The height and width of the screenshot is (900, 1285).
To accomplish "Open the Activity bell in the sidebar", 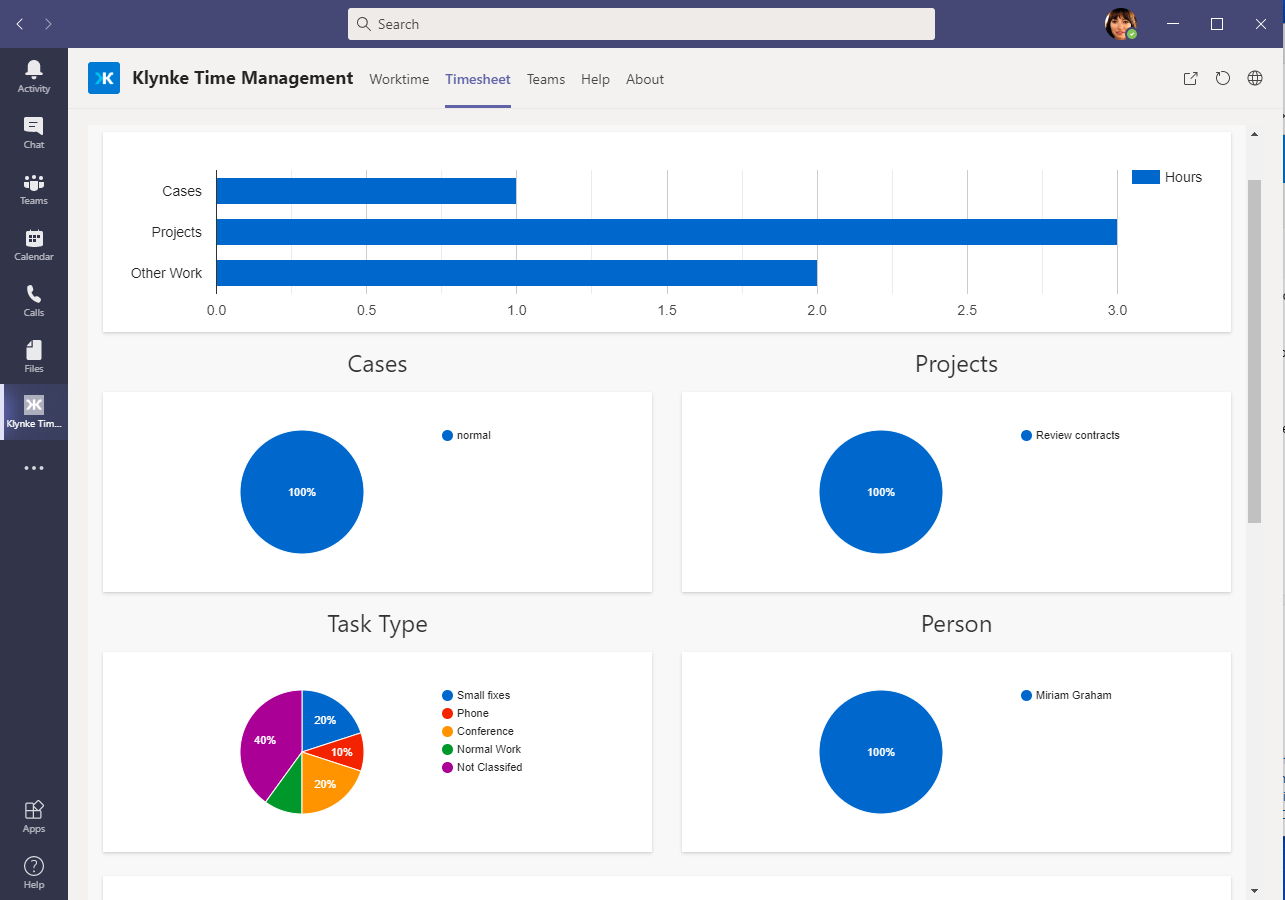I will 34,76.
